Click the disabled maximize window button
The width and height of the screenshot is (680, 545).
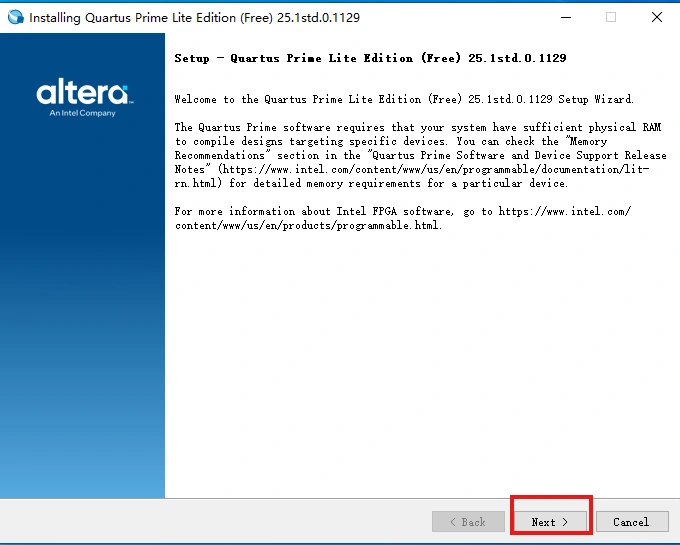click(x=610, y=17)
